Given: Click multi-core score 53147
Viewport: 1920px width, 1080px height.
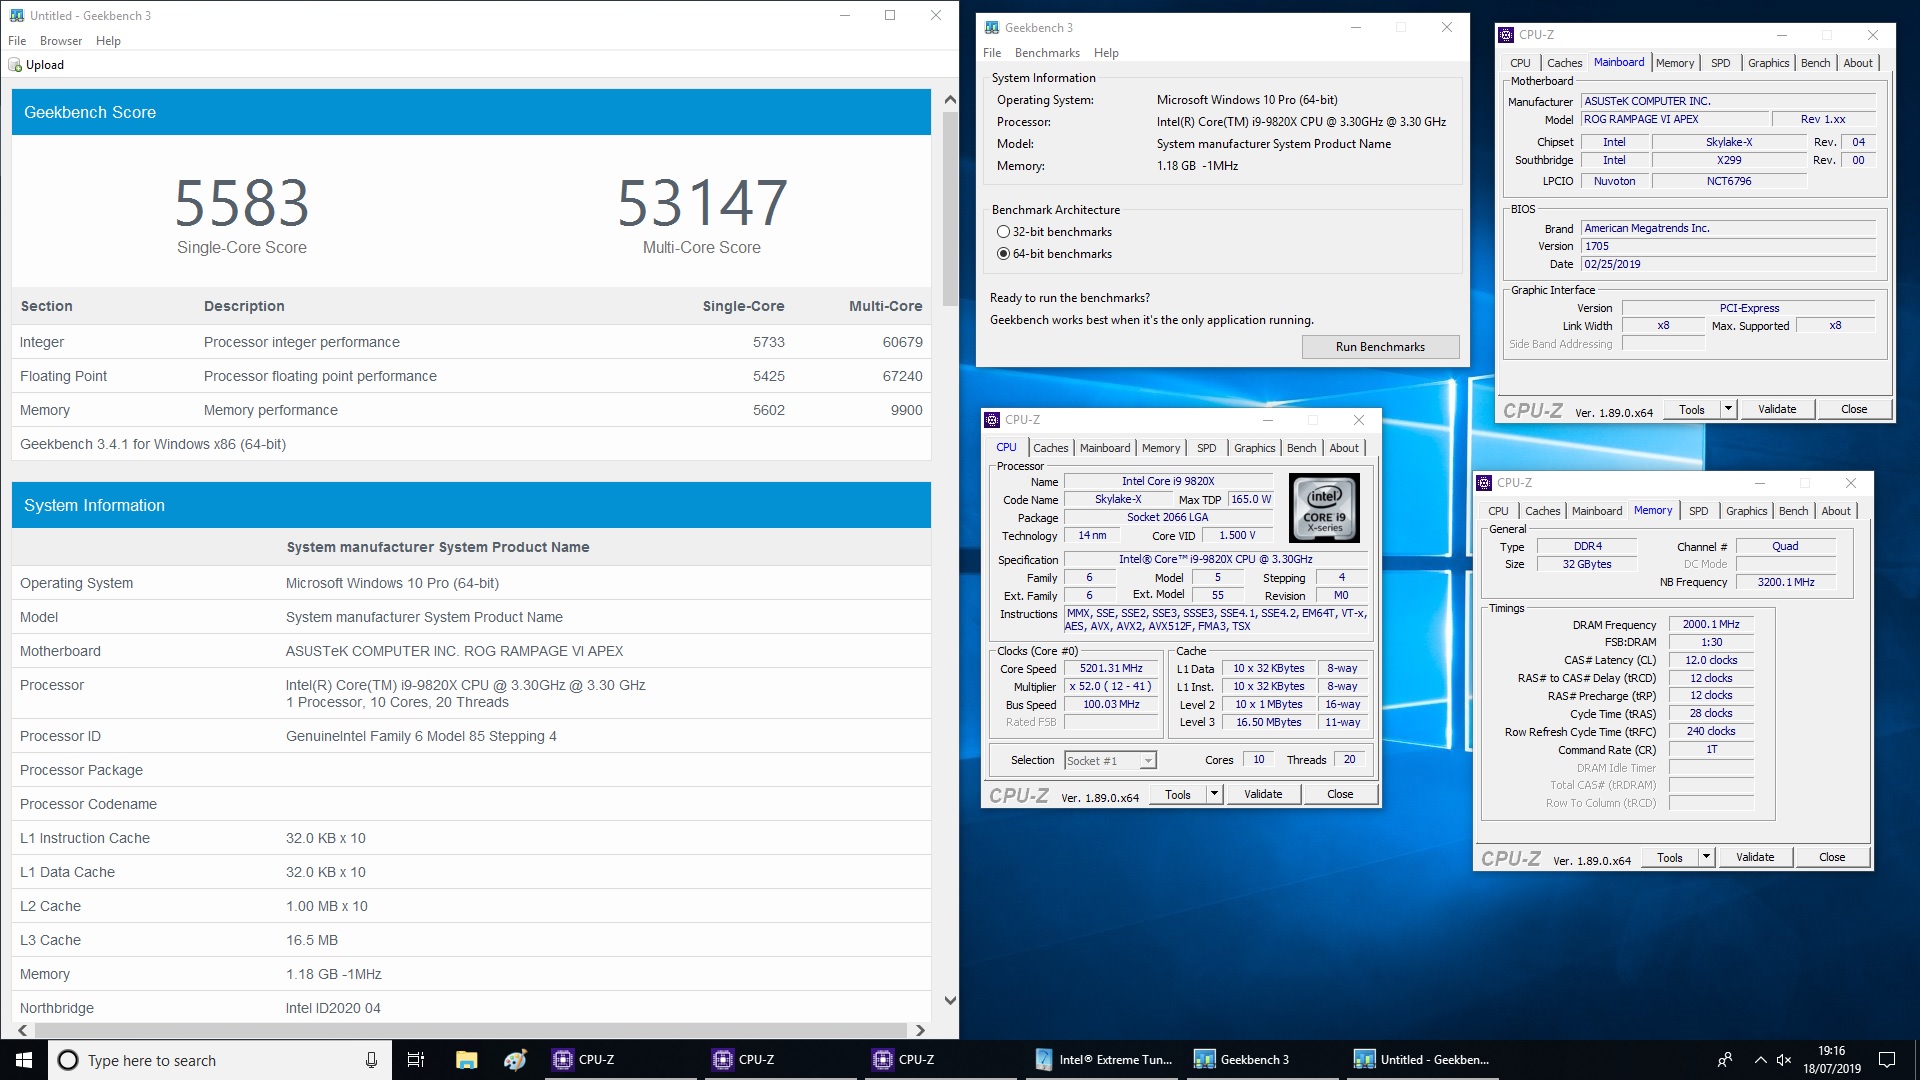Looking at the screenshot, I should pyautogui.click(x=702, y=203).
